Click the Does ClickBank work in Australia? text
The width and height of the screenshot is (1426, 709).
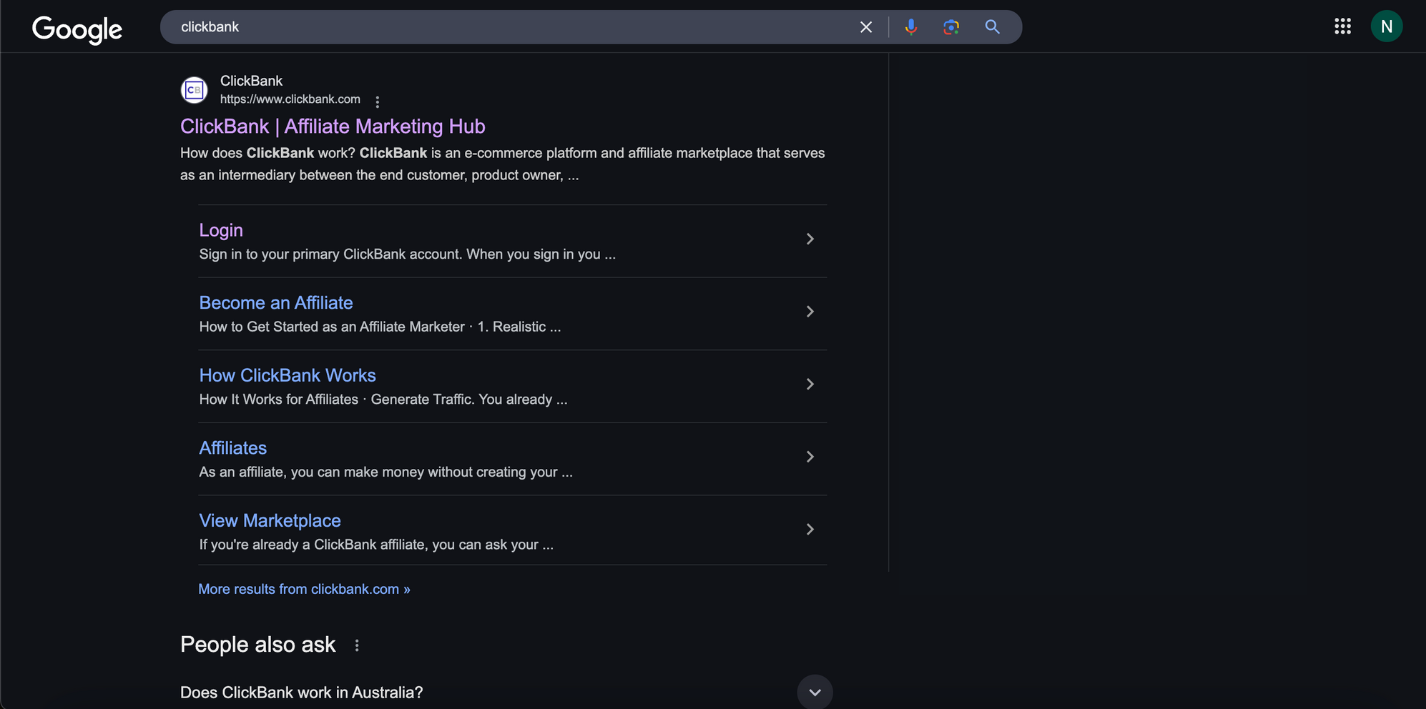click(x=301, y=692)
